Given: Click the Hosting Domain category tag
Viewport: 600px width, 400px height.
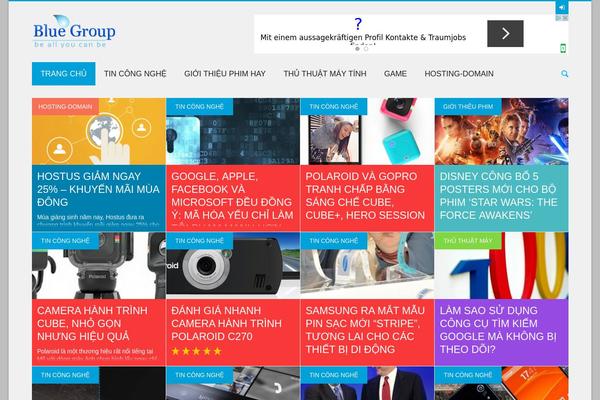Looking at the screenshot, I should point(65,106).
